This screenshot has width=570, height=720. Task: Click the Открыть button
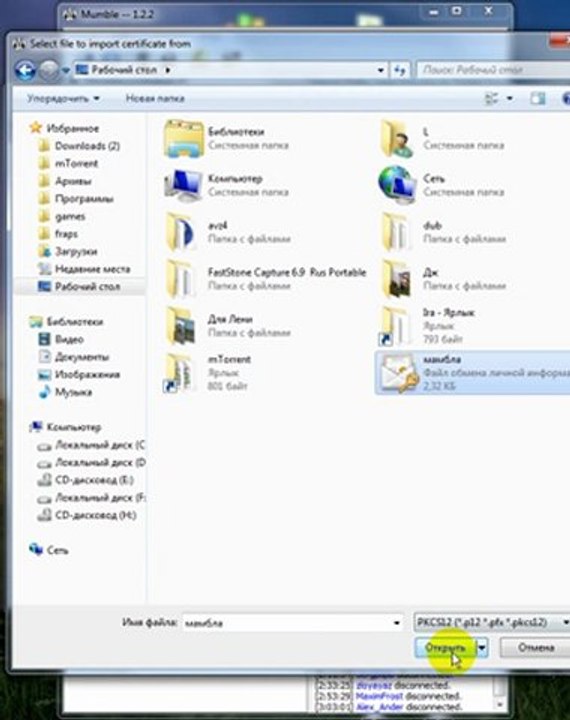tap(445, 647)
